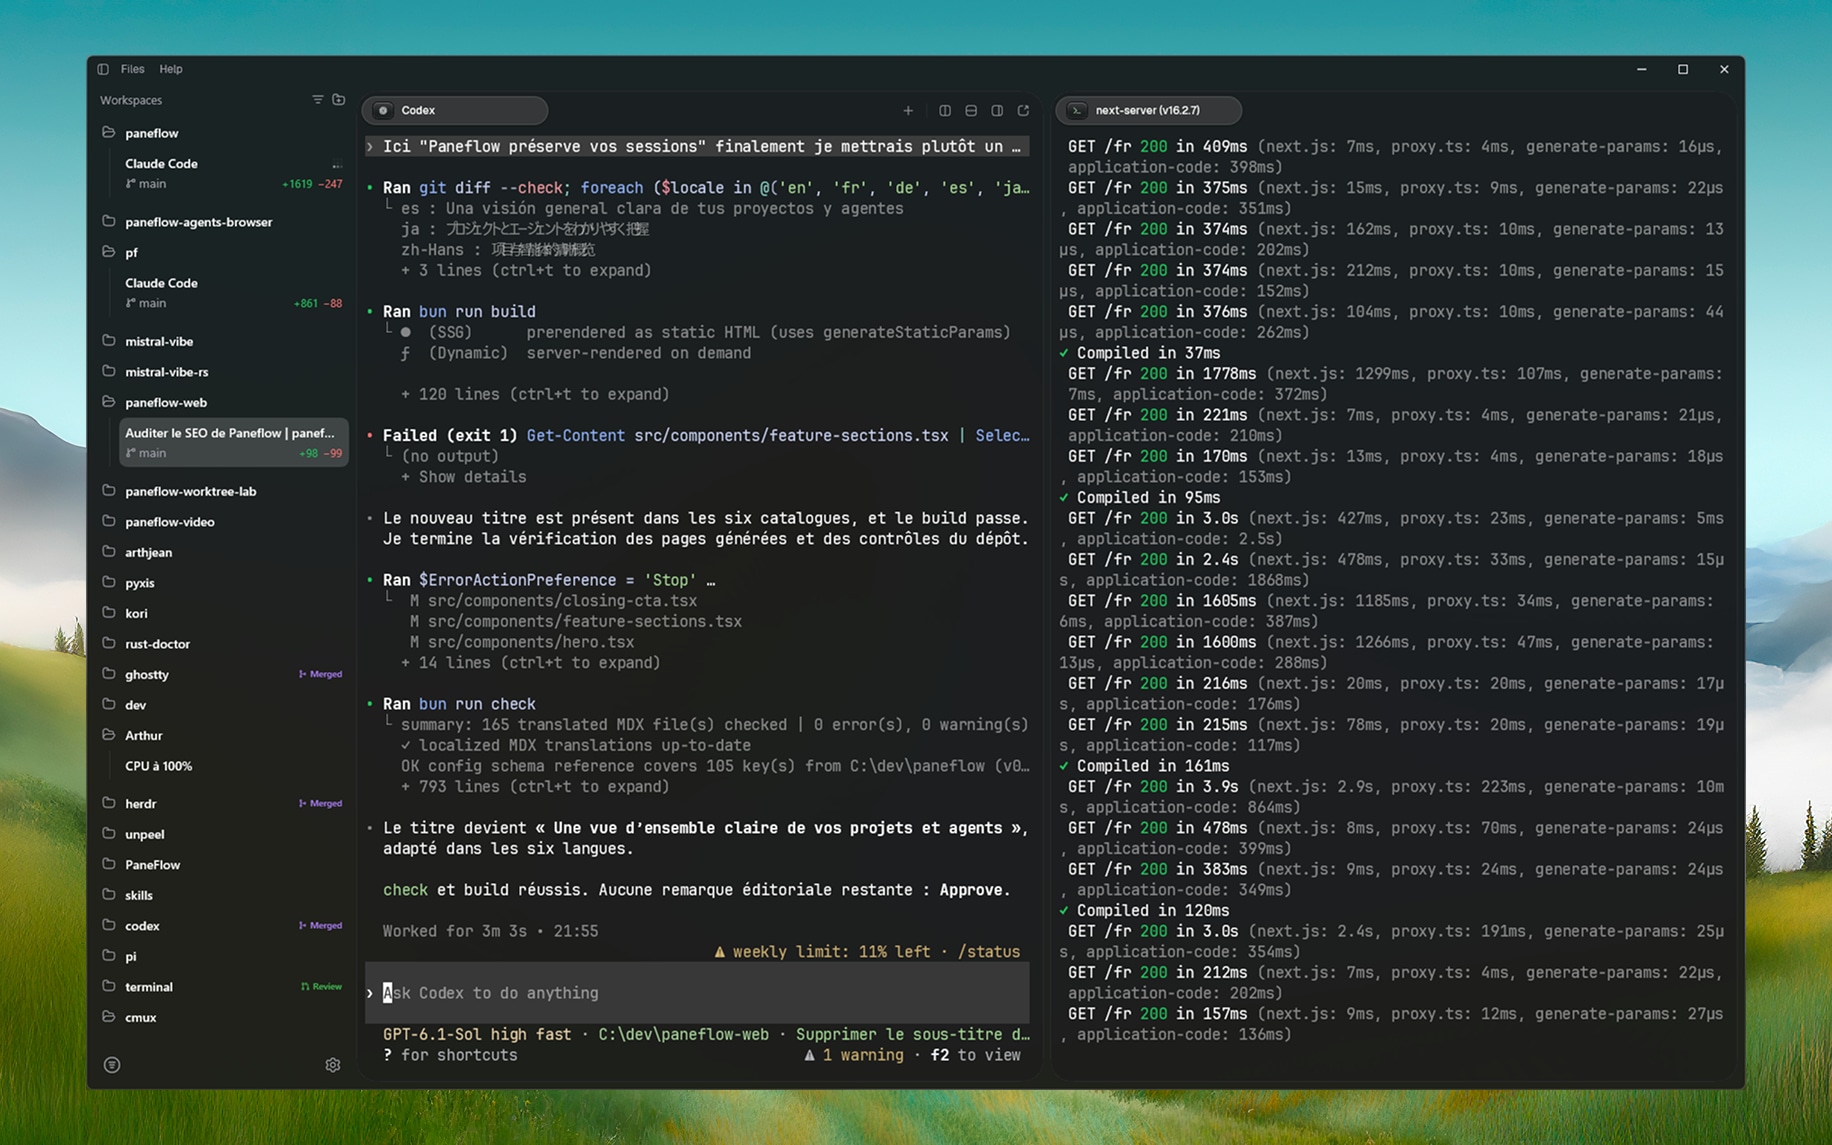Click the add new workspace folder icon
The width and height of the screenshot is (1832, 1145).
[339, 99]
